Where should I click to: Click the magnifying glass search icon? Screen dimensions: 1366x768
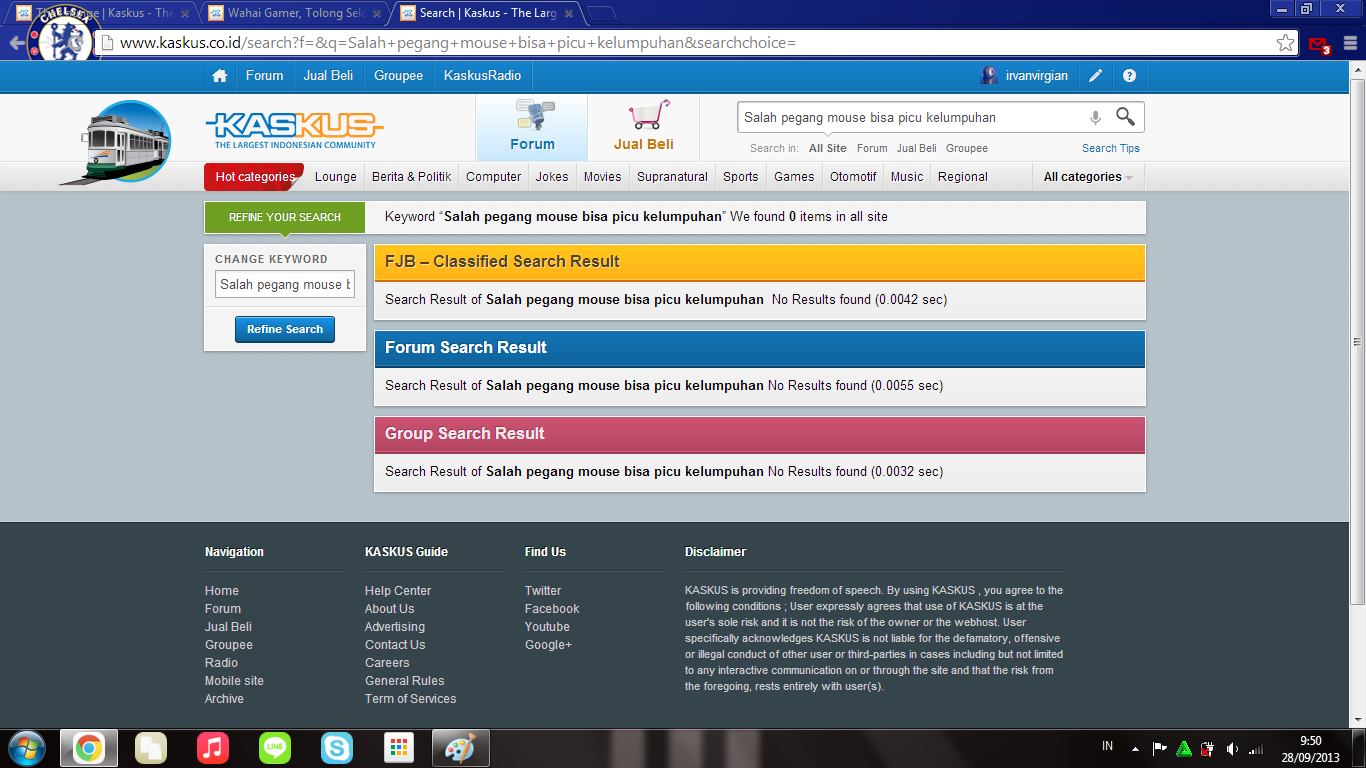tap(1125, 117)
